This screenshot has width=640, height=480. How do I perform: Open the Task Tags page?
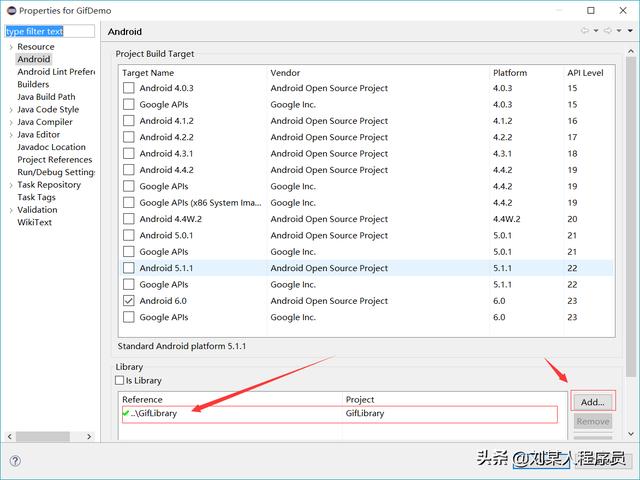coord(36,197)
